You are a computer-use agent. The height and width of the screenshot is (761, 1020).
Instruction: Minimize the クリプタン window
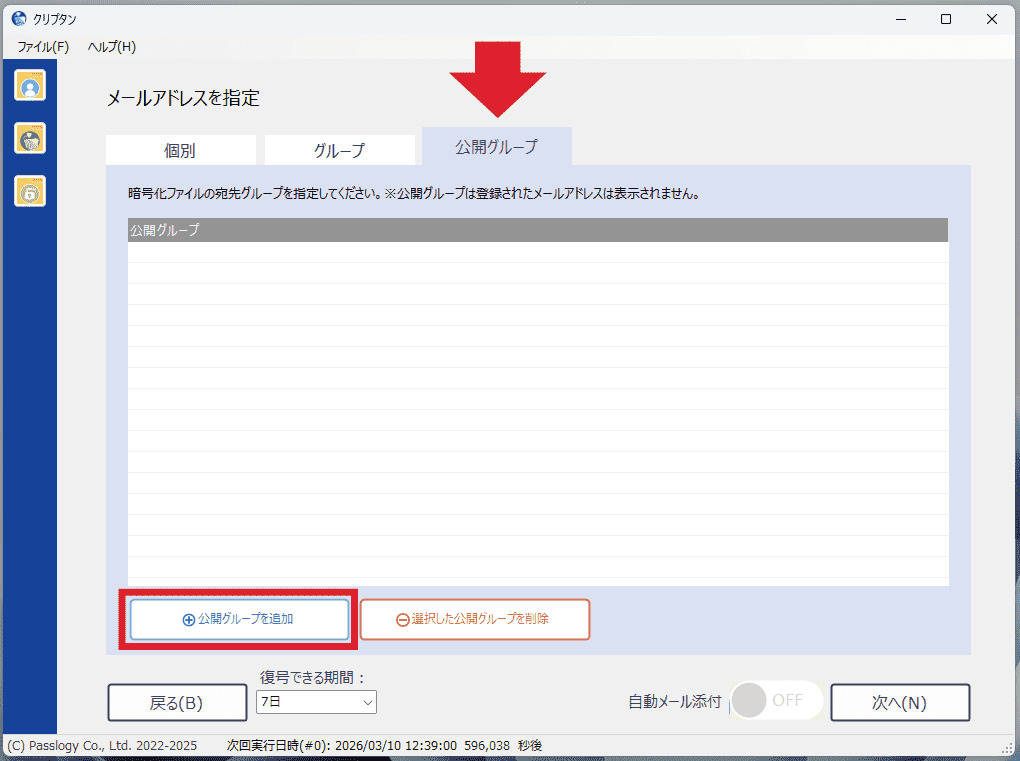[899, 19]
